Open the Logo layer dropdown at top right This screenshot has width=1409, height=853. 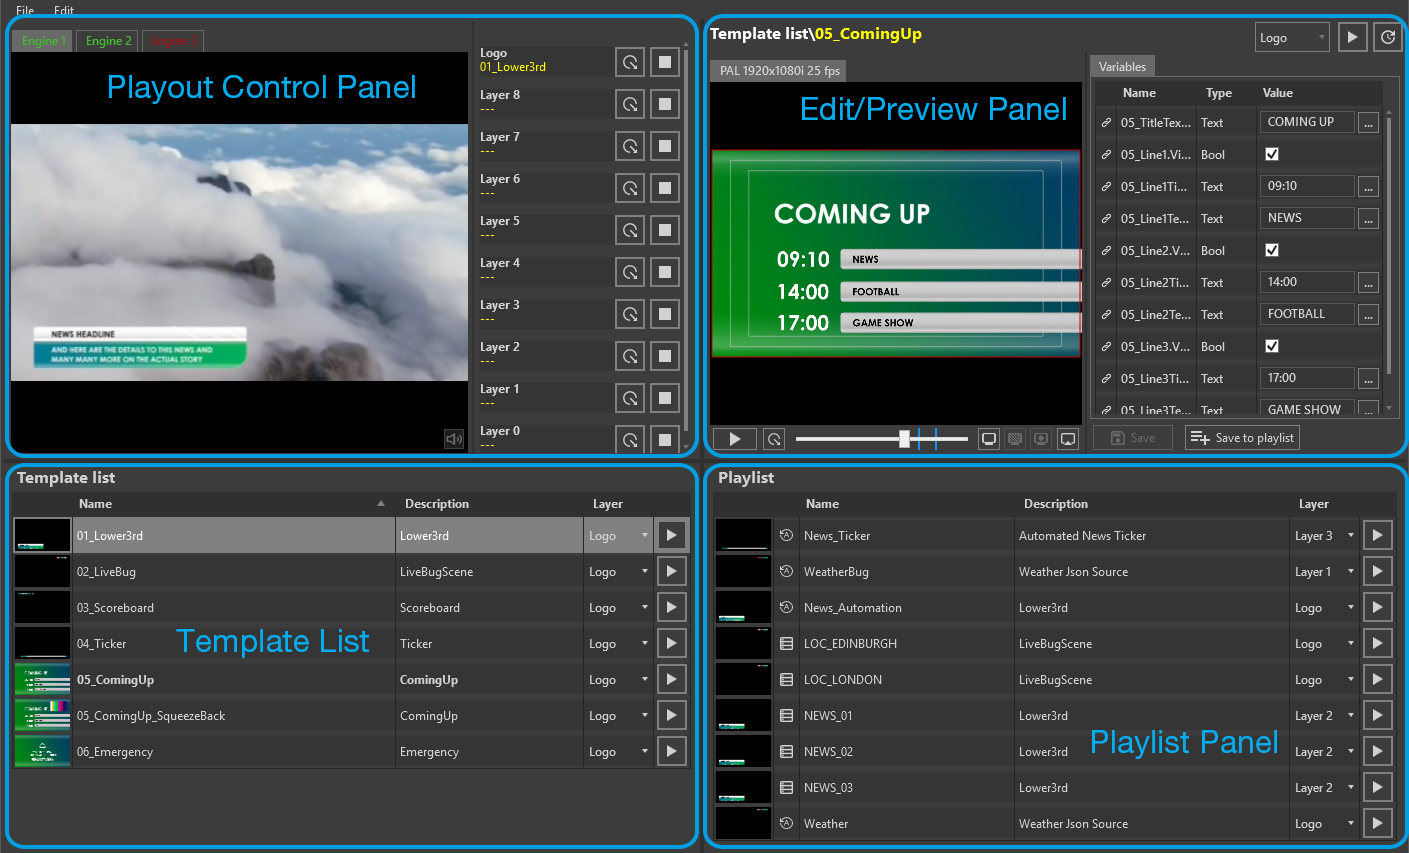[1292, 37]
